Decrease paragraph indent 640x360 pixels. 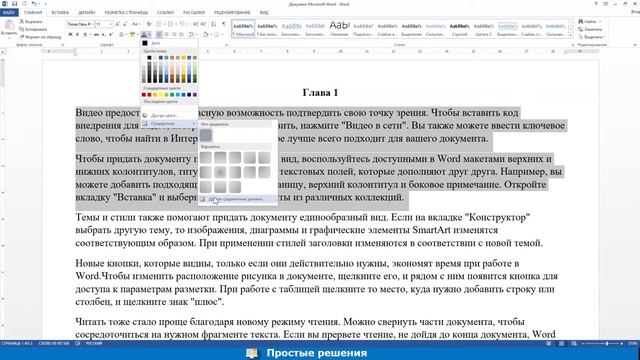pos(196,24)
